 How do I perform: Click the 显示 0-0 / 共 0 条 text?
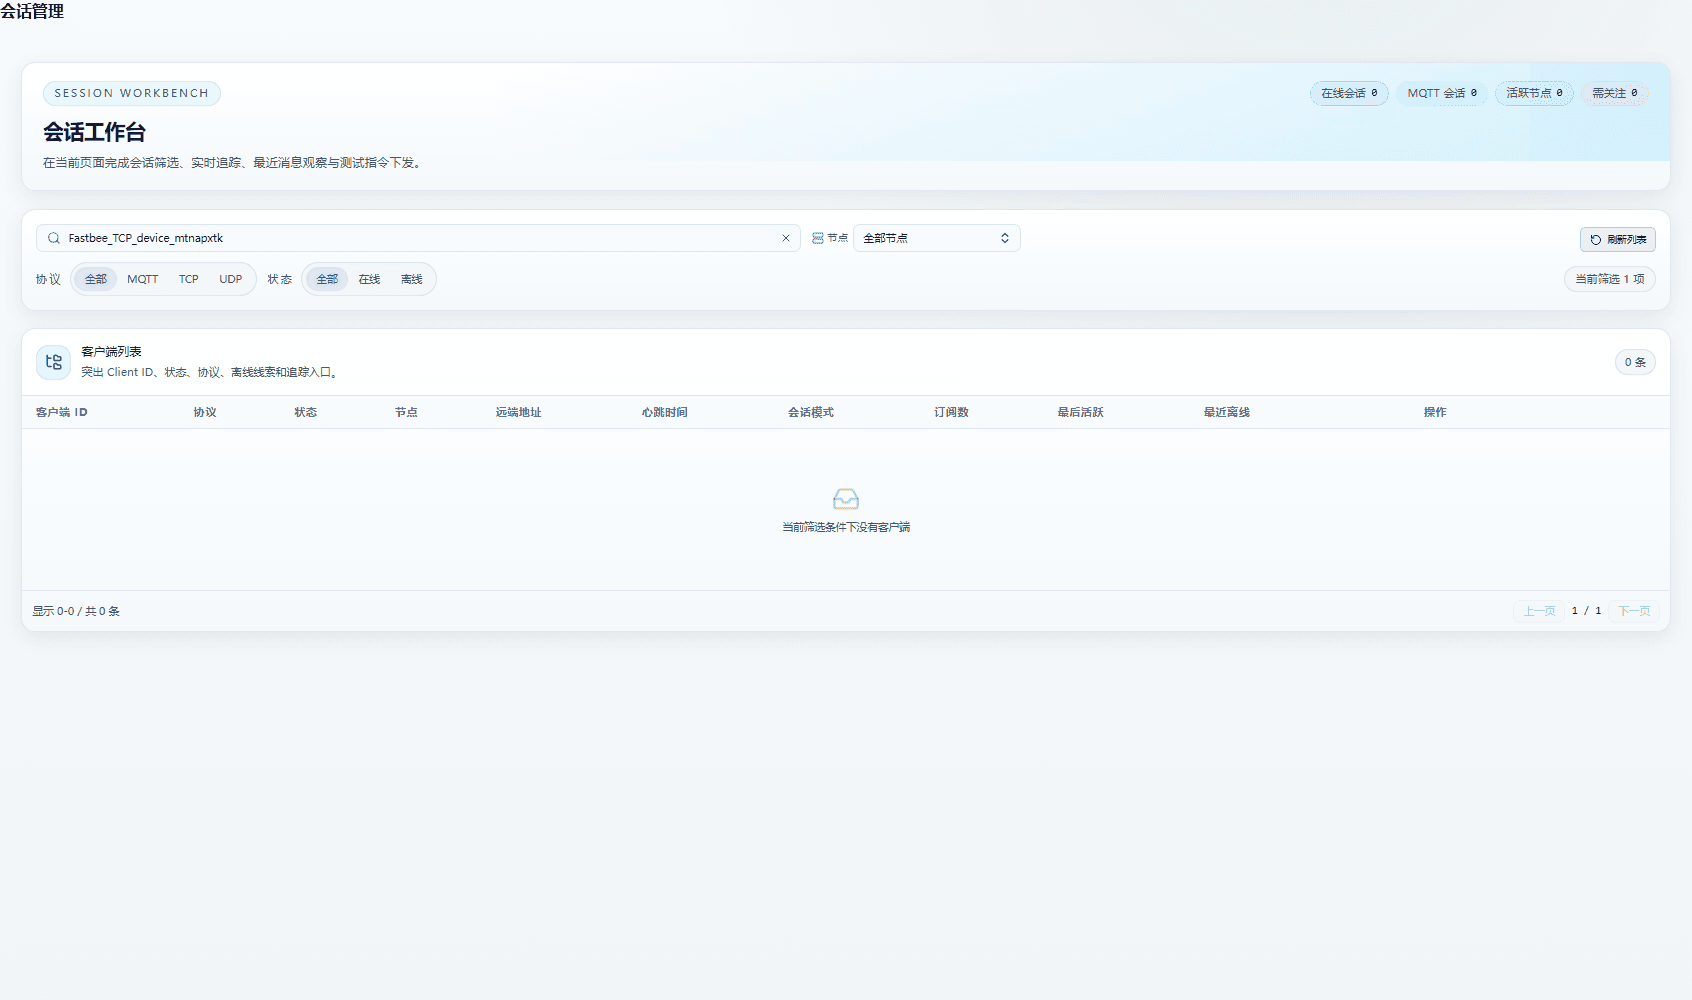(x=76, y=611)
